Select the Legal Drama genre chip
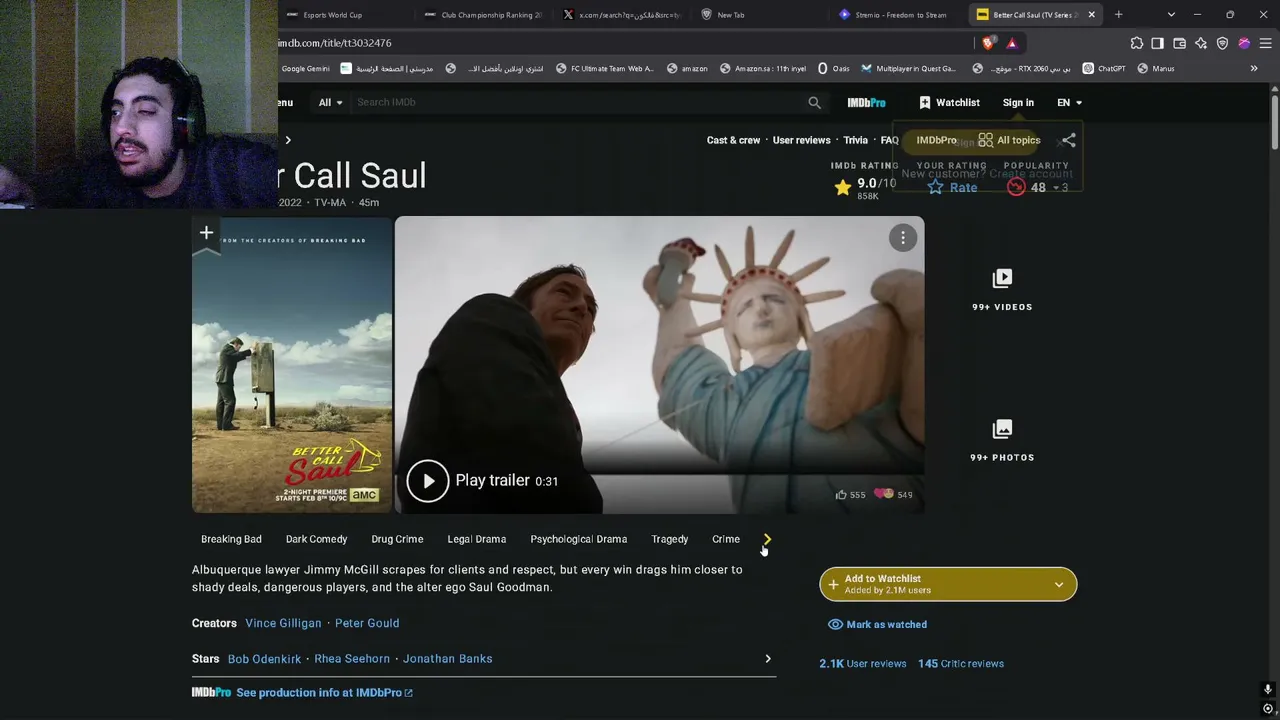 tap(477, 539)
